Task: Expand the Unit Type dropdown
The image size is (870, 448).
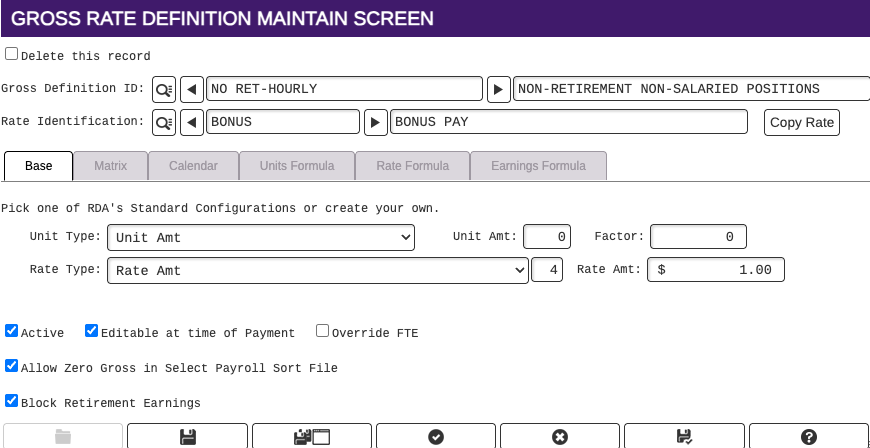Action: pyautogui.click(x=261, y=238)
